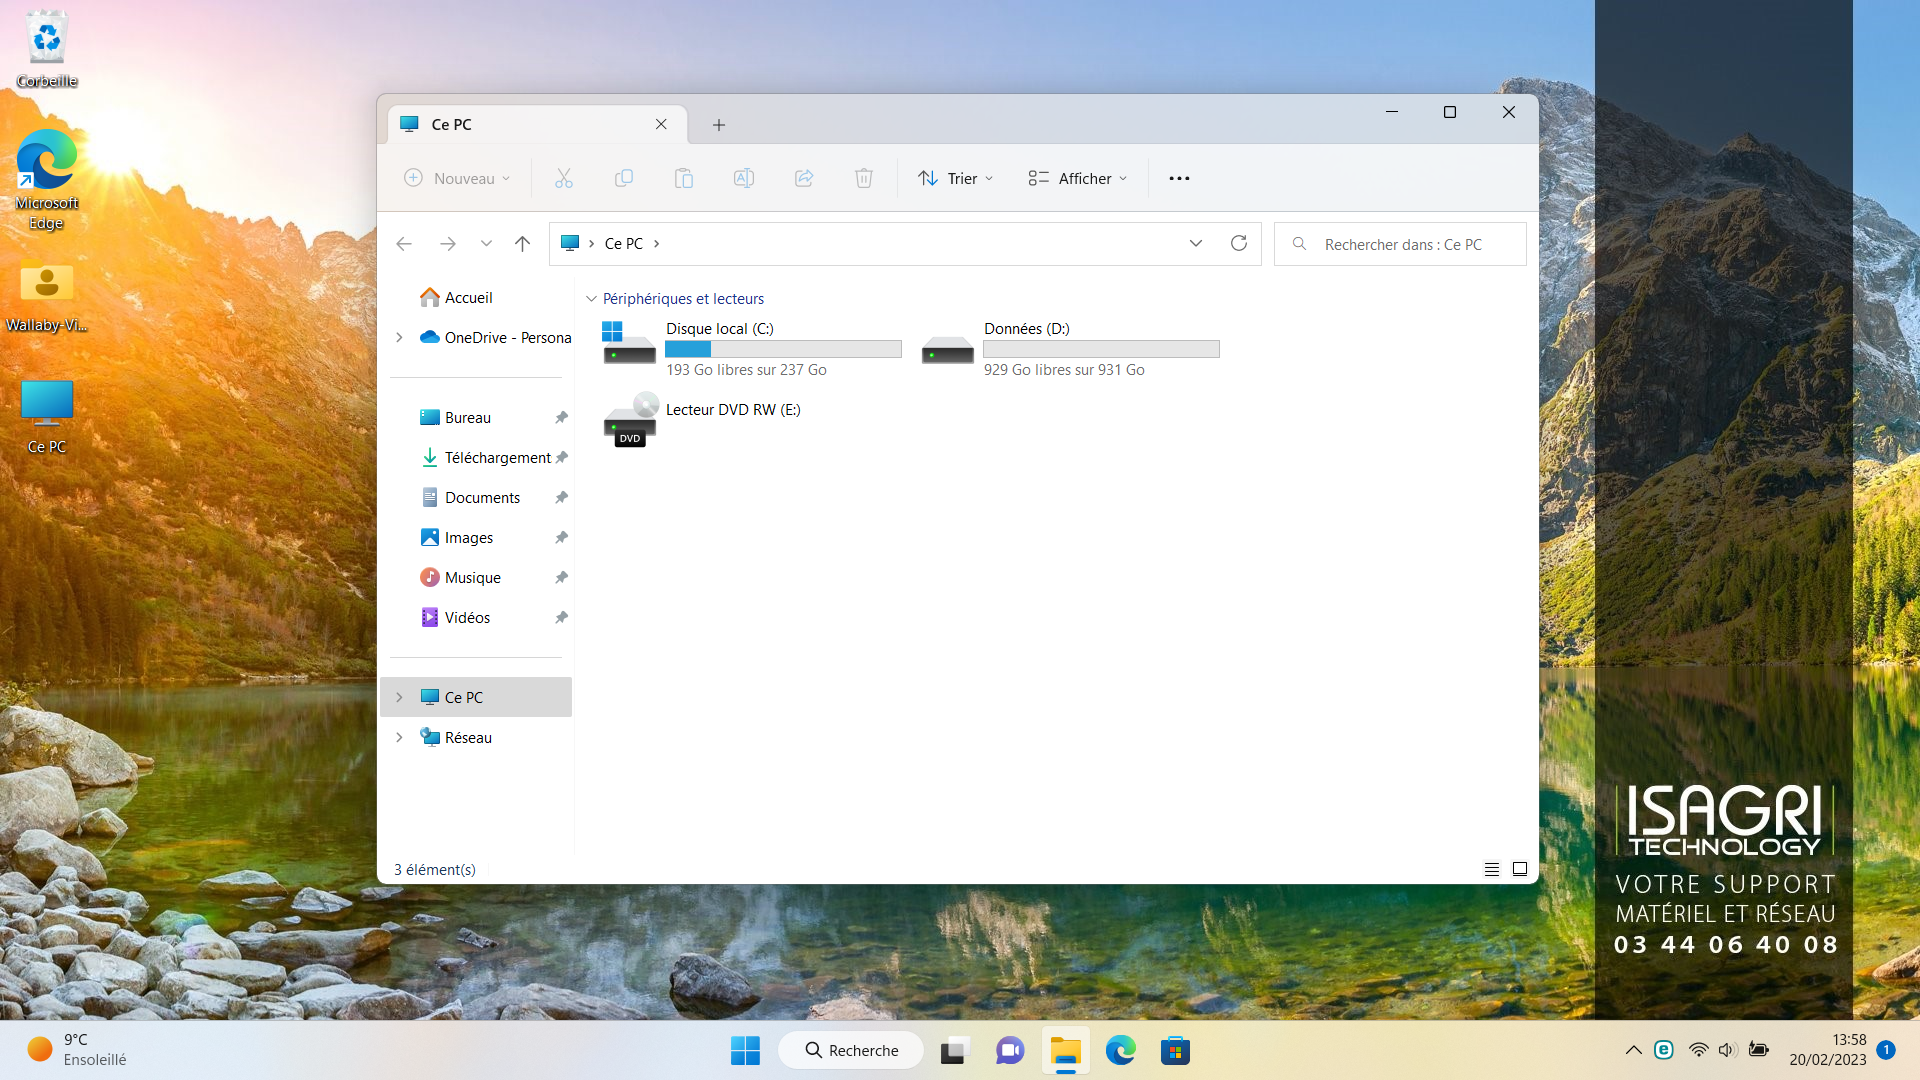Expand the Réseau tree node
Image resolution: width=1920 pixels, height=1080 pixels.
click(399, 737)
